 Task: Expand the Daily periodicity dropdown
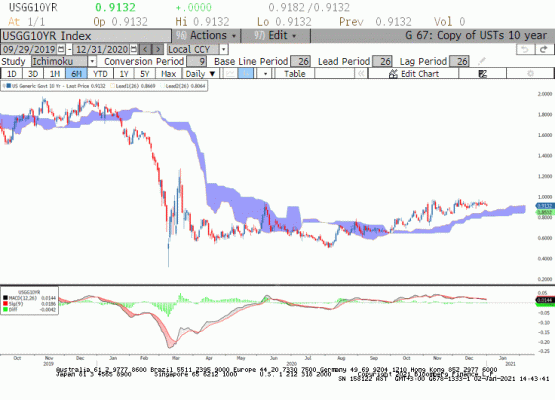click(x=201, y=74)
